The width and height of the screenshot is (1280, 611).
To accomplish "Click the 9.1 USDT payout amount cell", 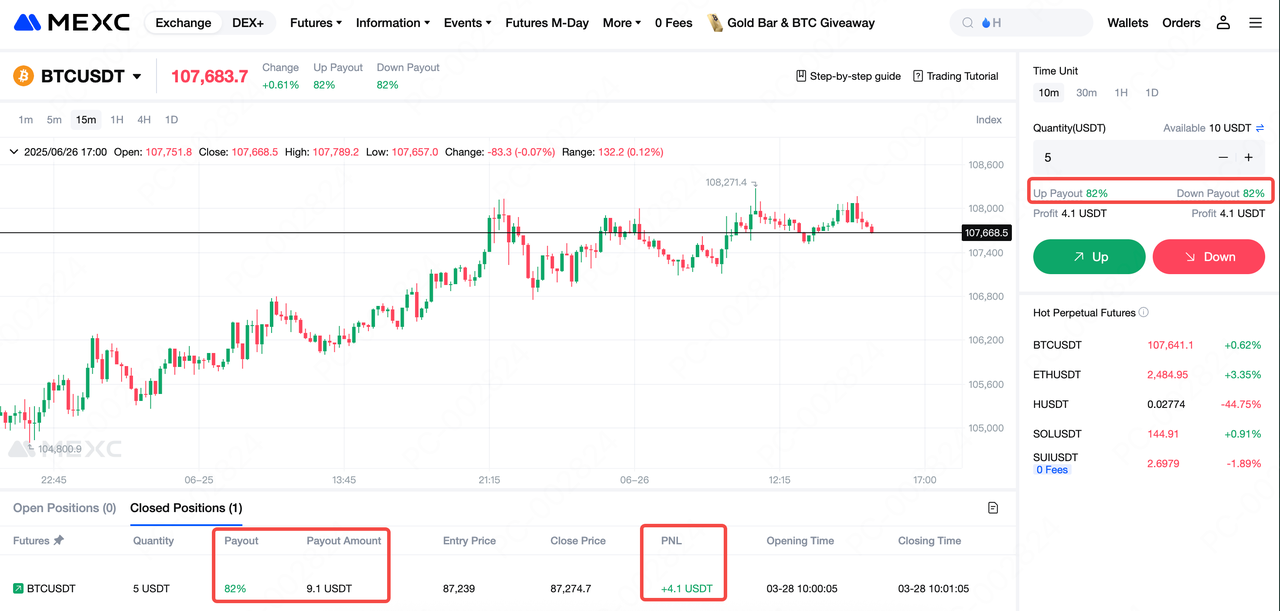I will pos(329,588).
